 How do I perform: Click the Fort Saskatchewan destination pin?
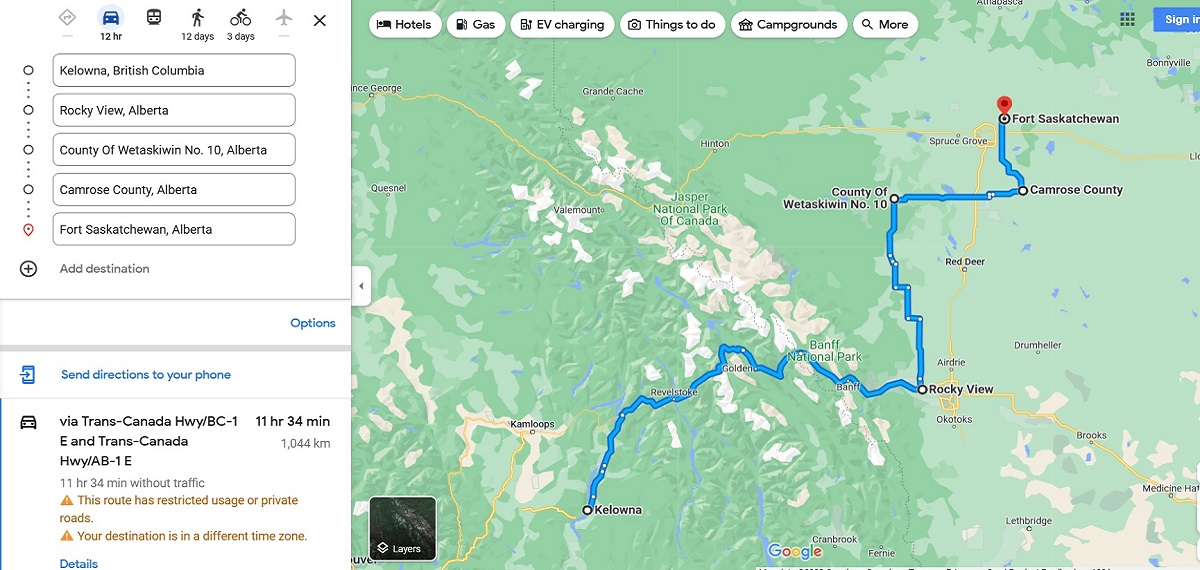(1004, 106)
